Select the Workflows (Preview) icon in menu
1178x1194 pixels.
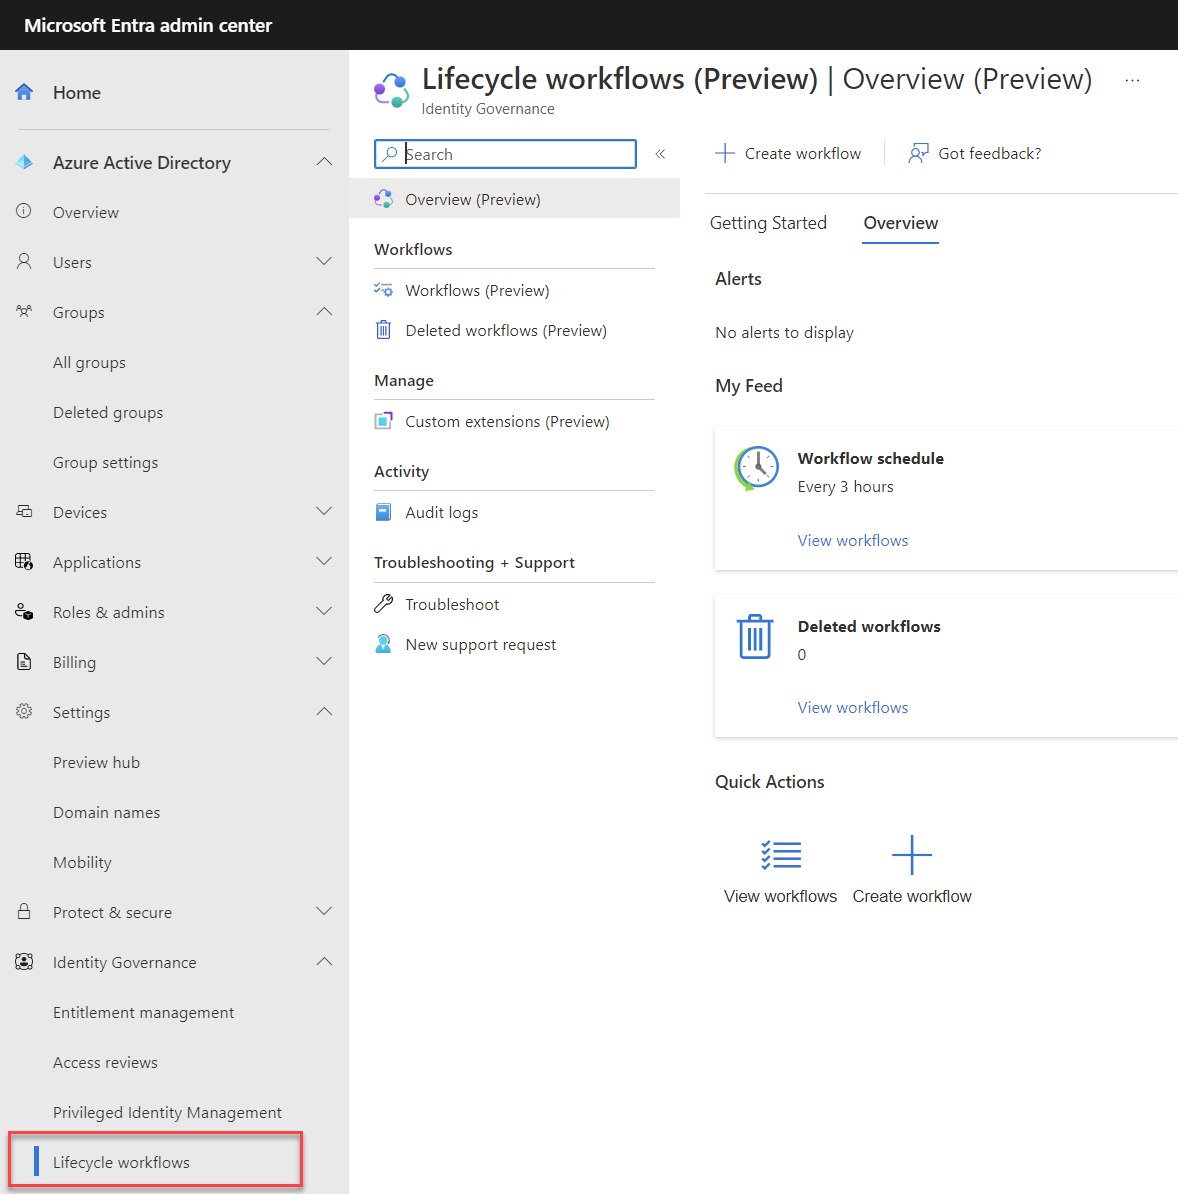(383, 289)
